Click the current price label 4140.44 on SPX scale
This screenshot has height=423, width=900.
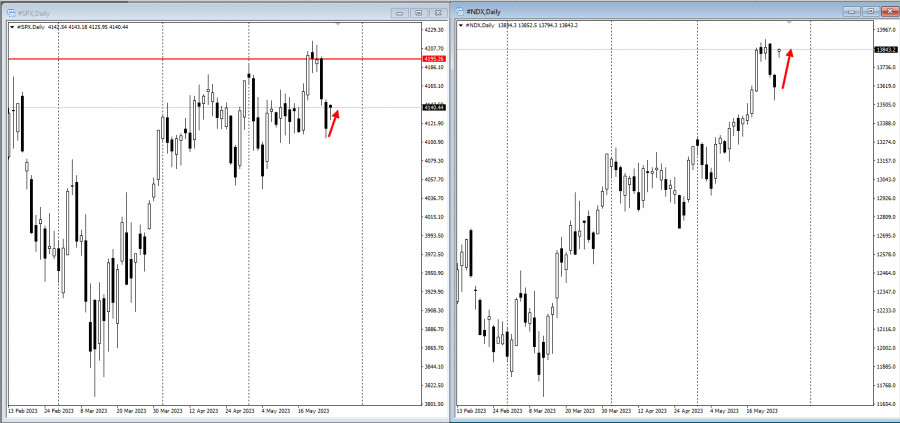pos(433,107)
